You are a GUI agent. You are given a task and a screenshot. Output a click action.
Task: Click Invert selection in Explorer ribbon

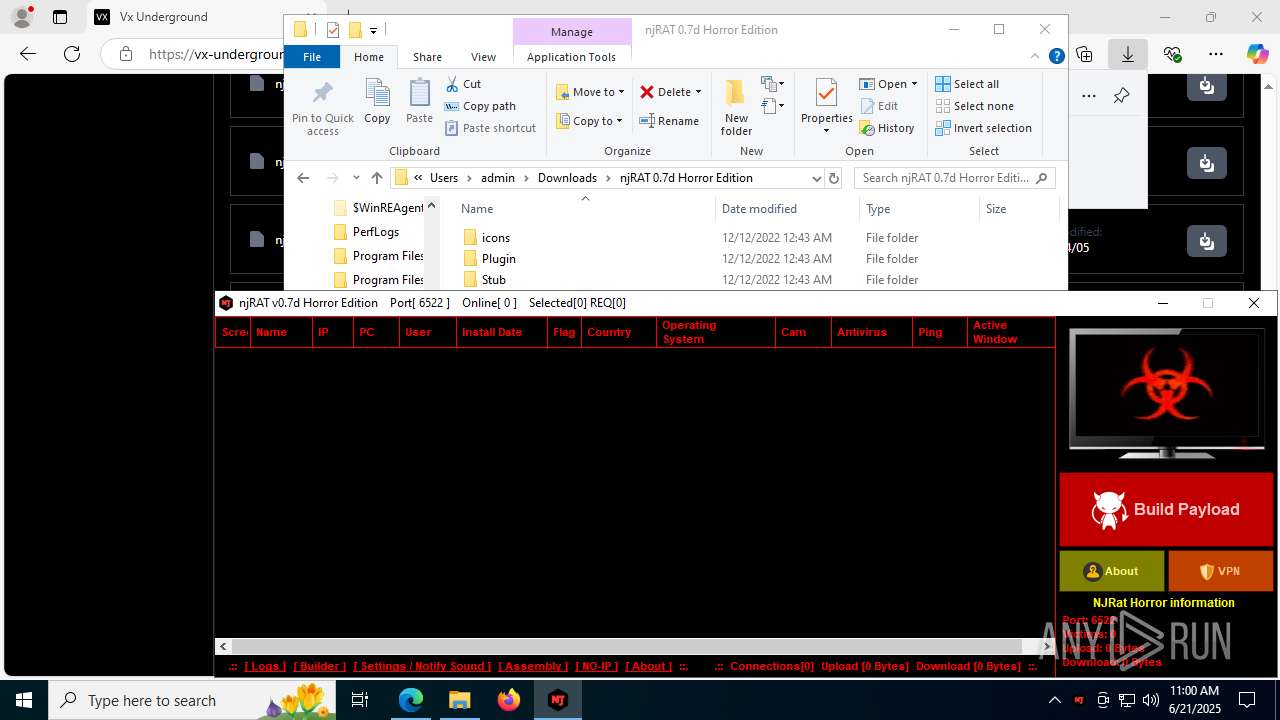983,128
